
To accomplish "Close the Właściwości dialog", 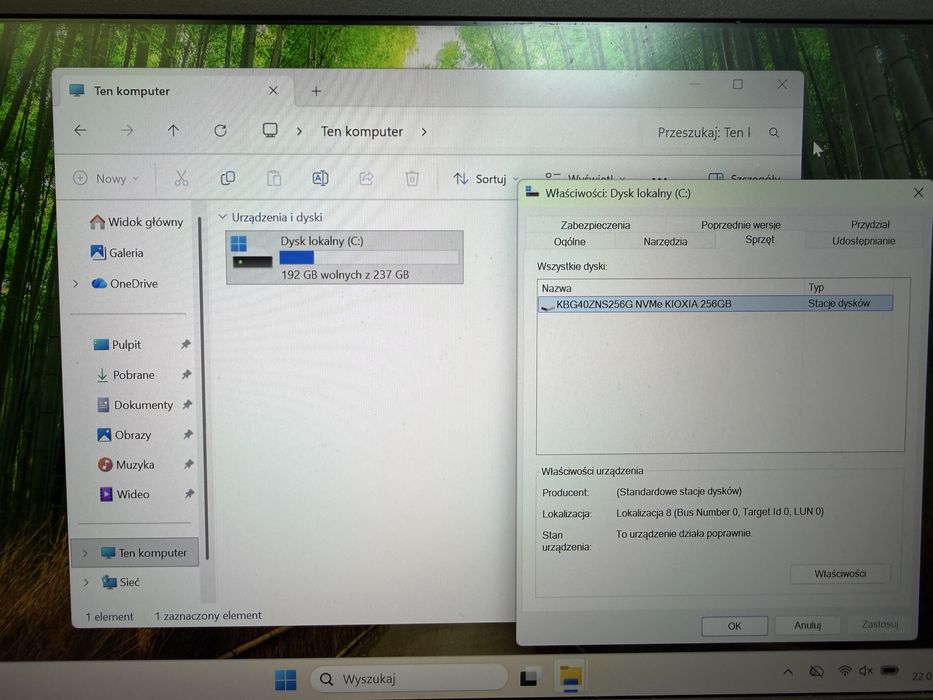I will [918, 192].
